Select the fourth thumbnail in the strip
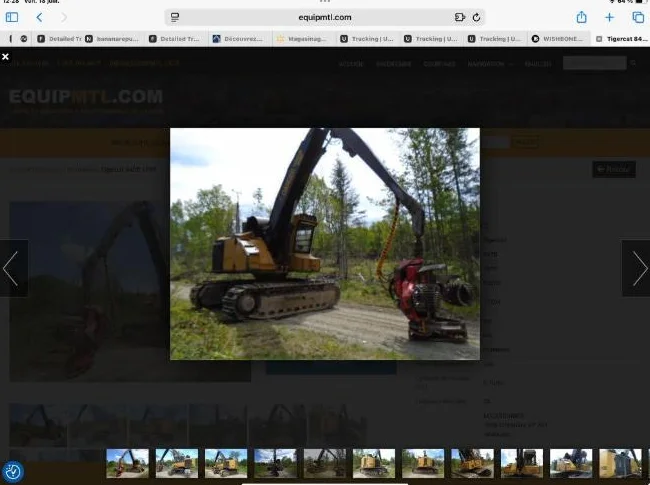 pos(275,463)
